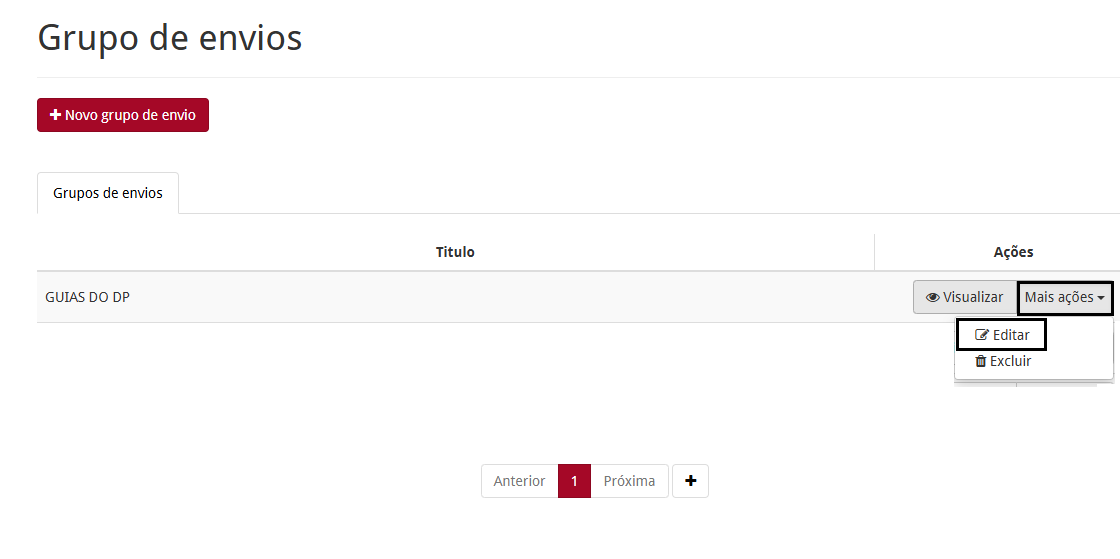1120x559 pixels.
Task: Click the caret arrow on Mais ações
Action: point(1101,298)
